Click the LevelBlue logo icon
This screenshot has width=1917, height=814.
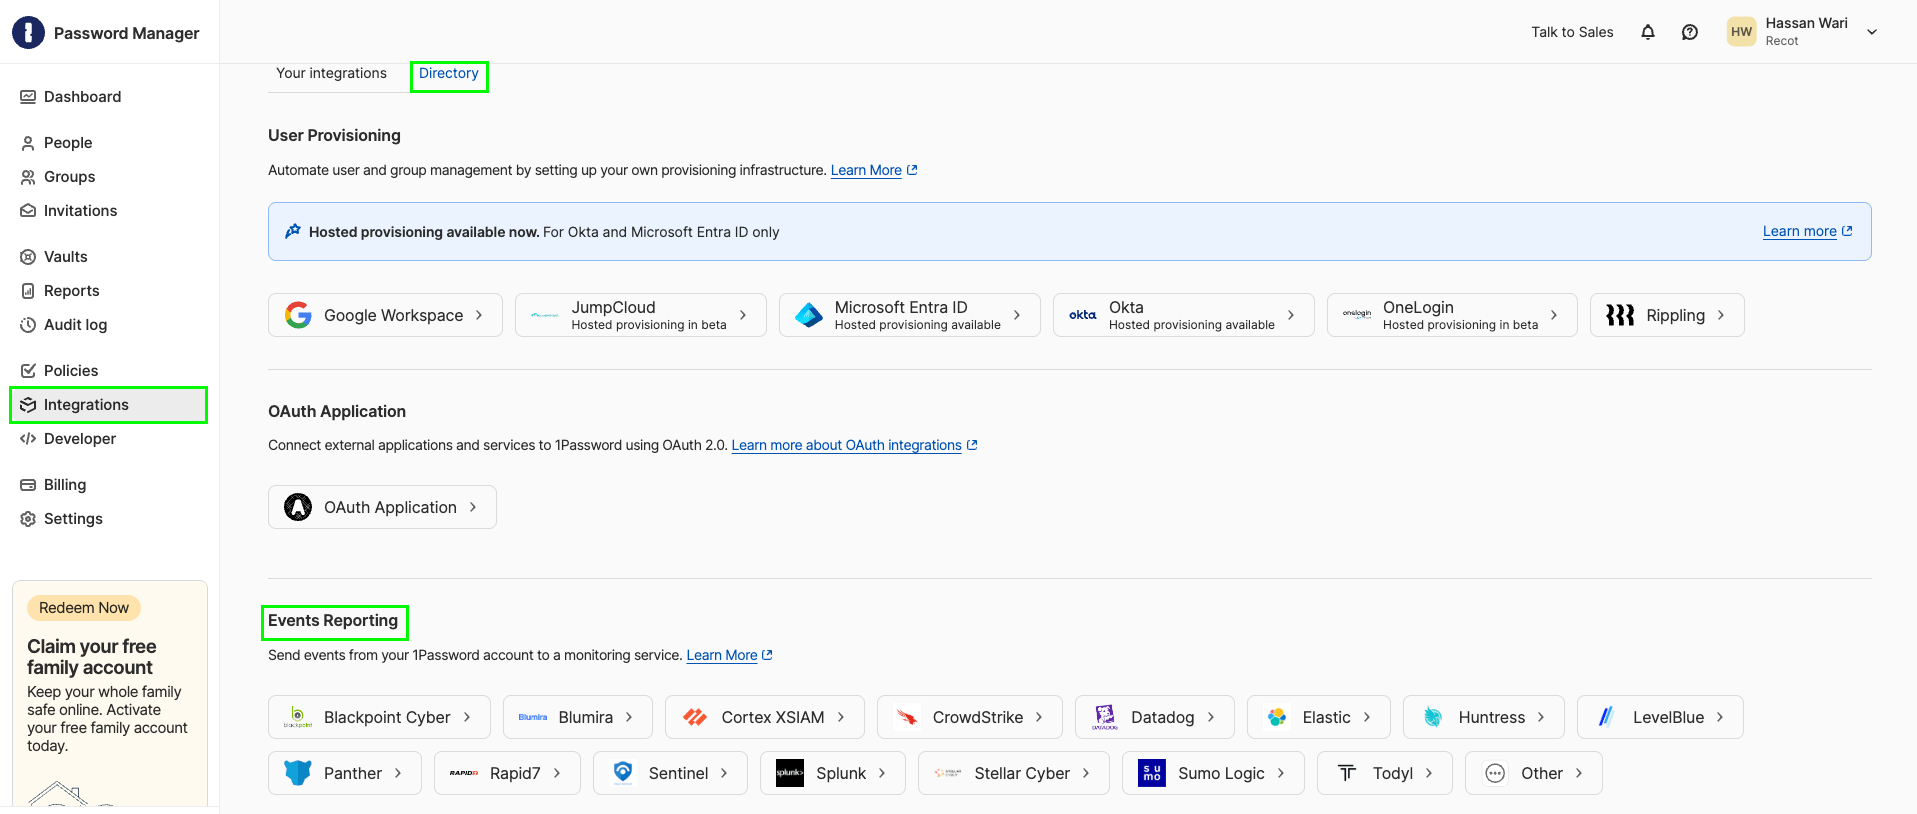[1606, 717]
